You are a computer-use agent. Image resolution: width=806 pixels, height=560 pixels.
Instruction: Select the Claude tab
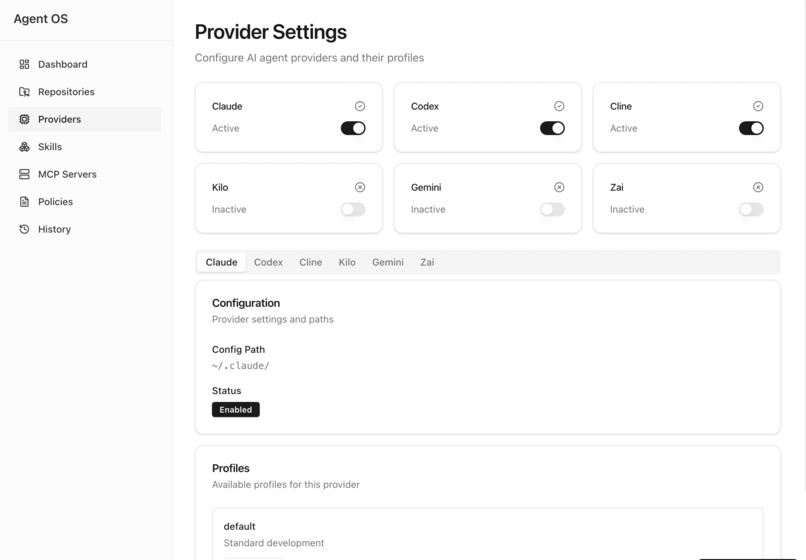coord(222,262)
